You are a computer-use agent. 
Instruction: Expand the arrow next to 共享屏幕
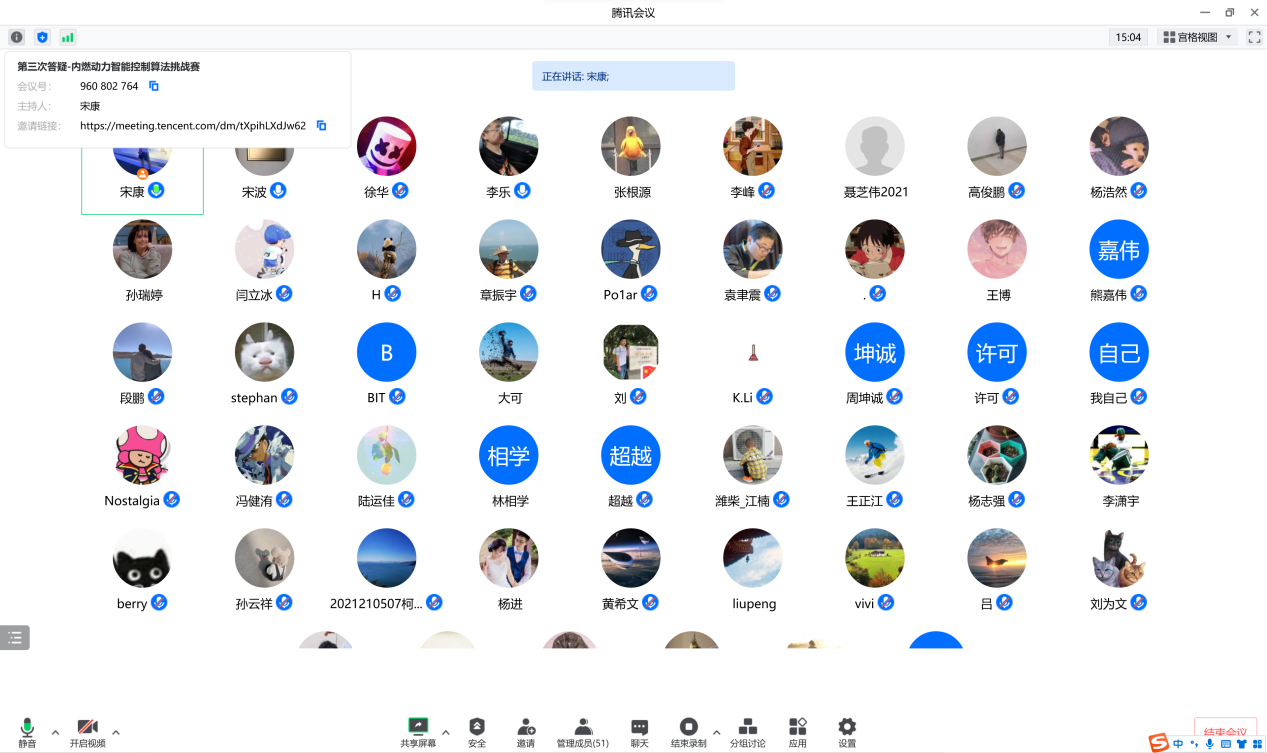pos(446,732)
